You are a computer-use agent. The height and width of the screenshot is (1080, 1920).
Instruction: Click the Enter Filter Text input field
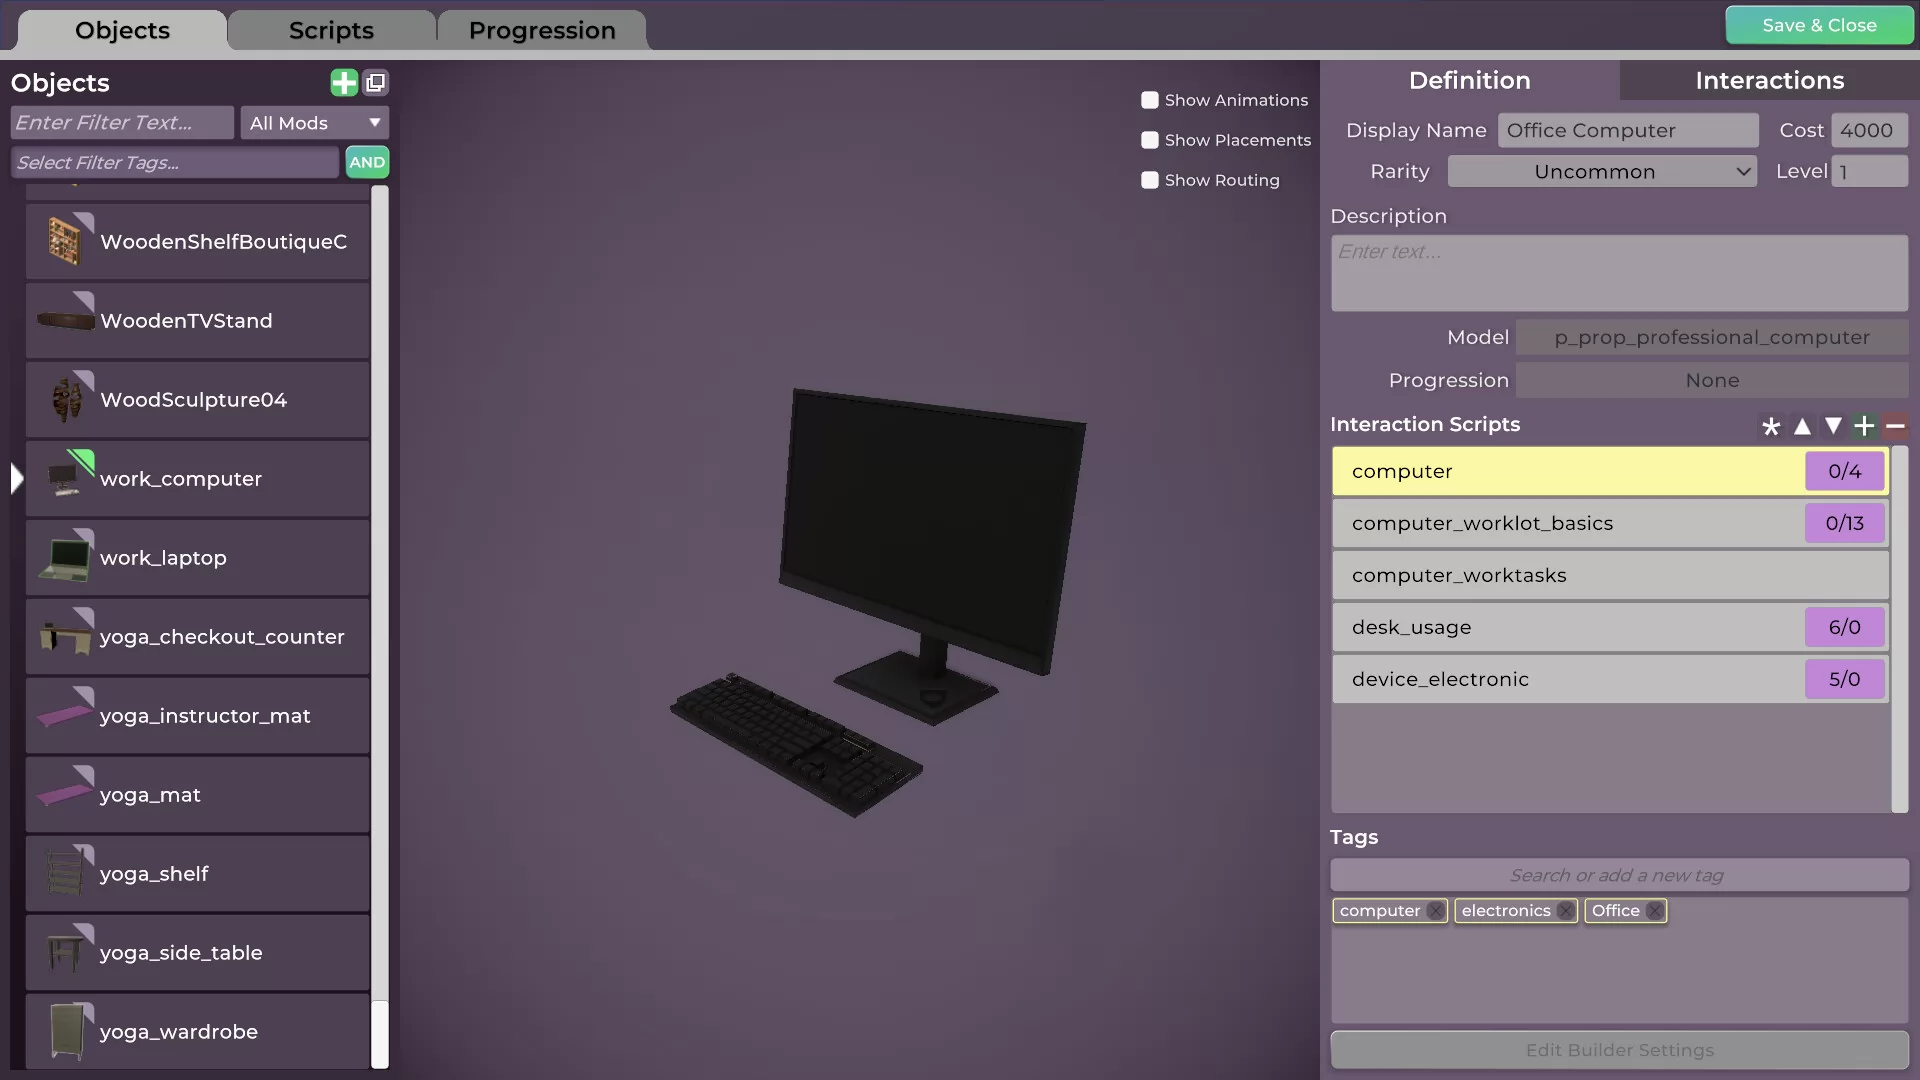point(120,121)
